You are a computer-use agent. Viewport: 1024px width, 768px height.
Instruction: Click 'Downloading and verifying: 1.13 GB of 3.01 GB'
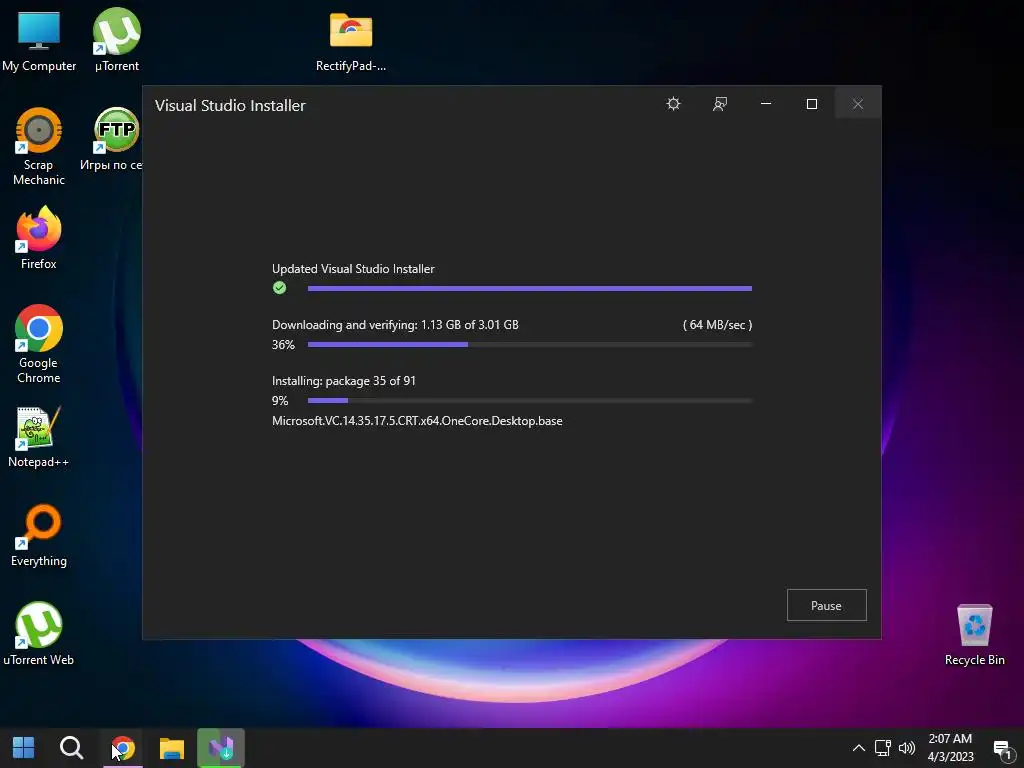[395, 325]
